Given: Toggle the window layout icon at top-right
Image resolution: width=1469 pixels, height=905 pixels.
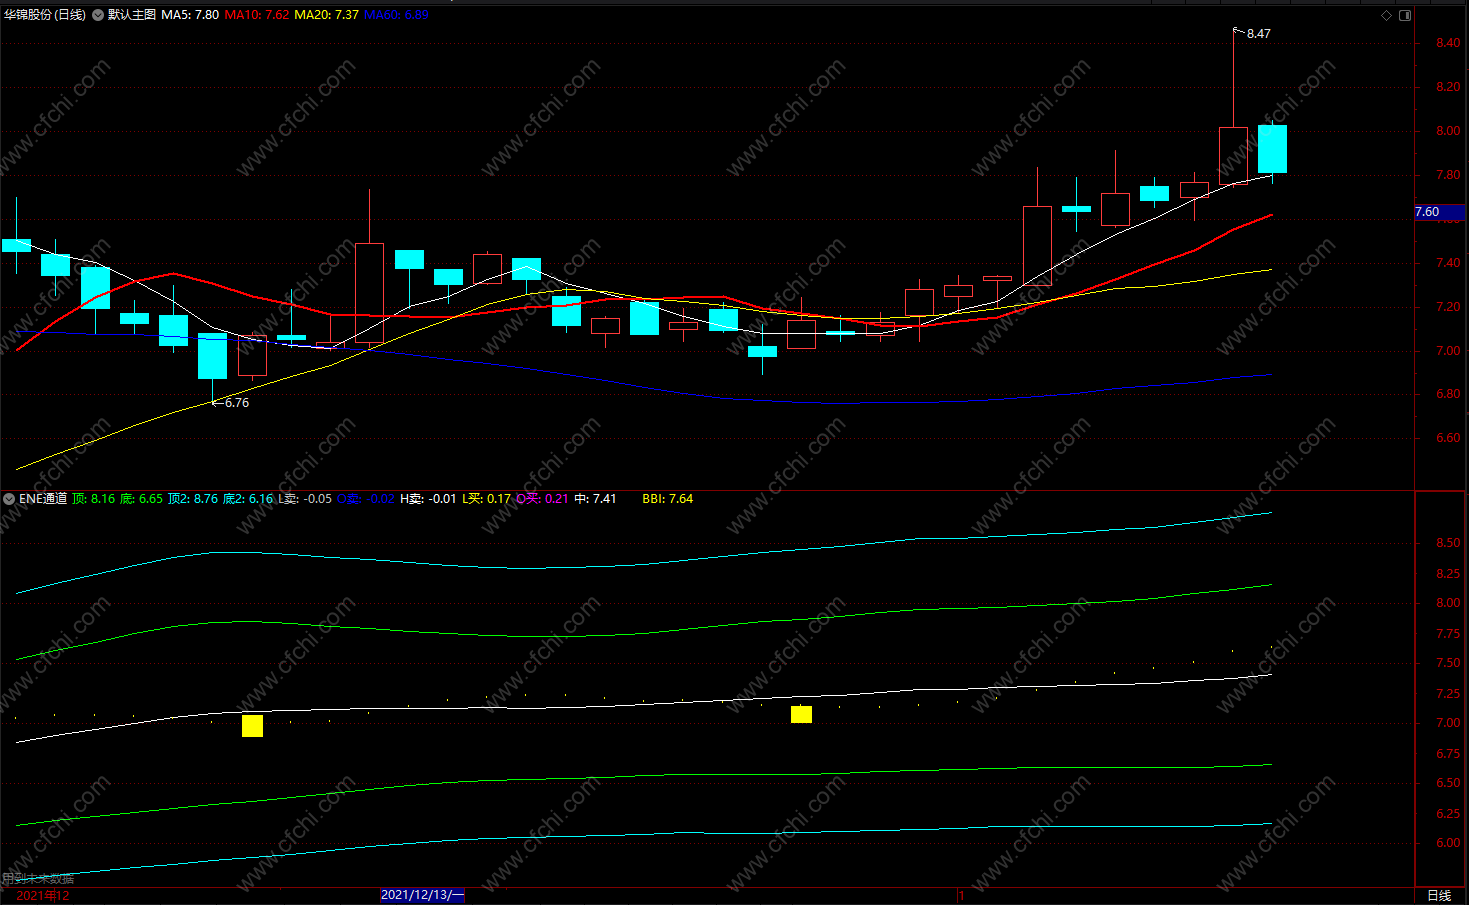Looking at the screenshot, I should 1405,15.
